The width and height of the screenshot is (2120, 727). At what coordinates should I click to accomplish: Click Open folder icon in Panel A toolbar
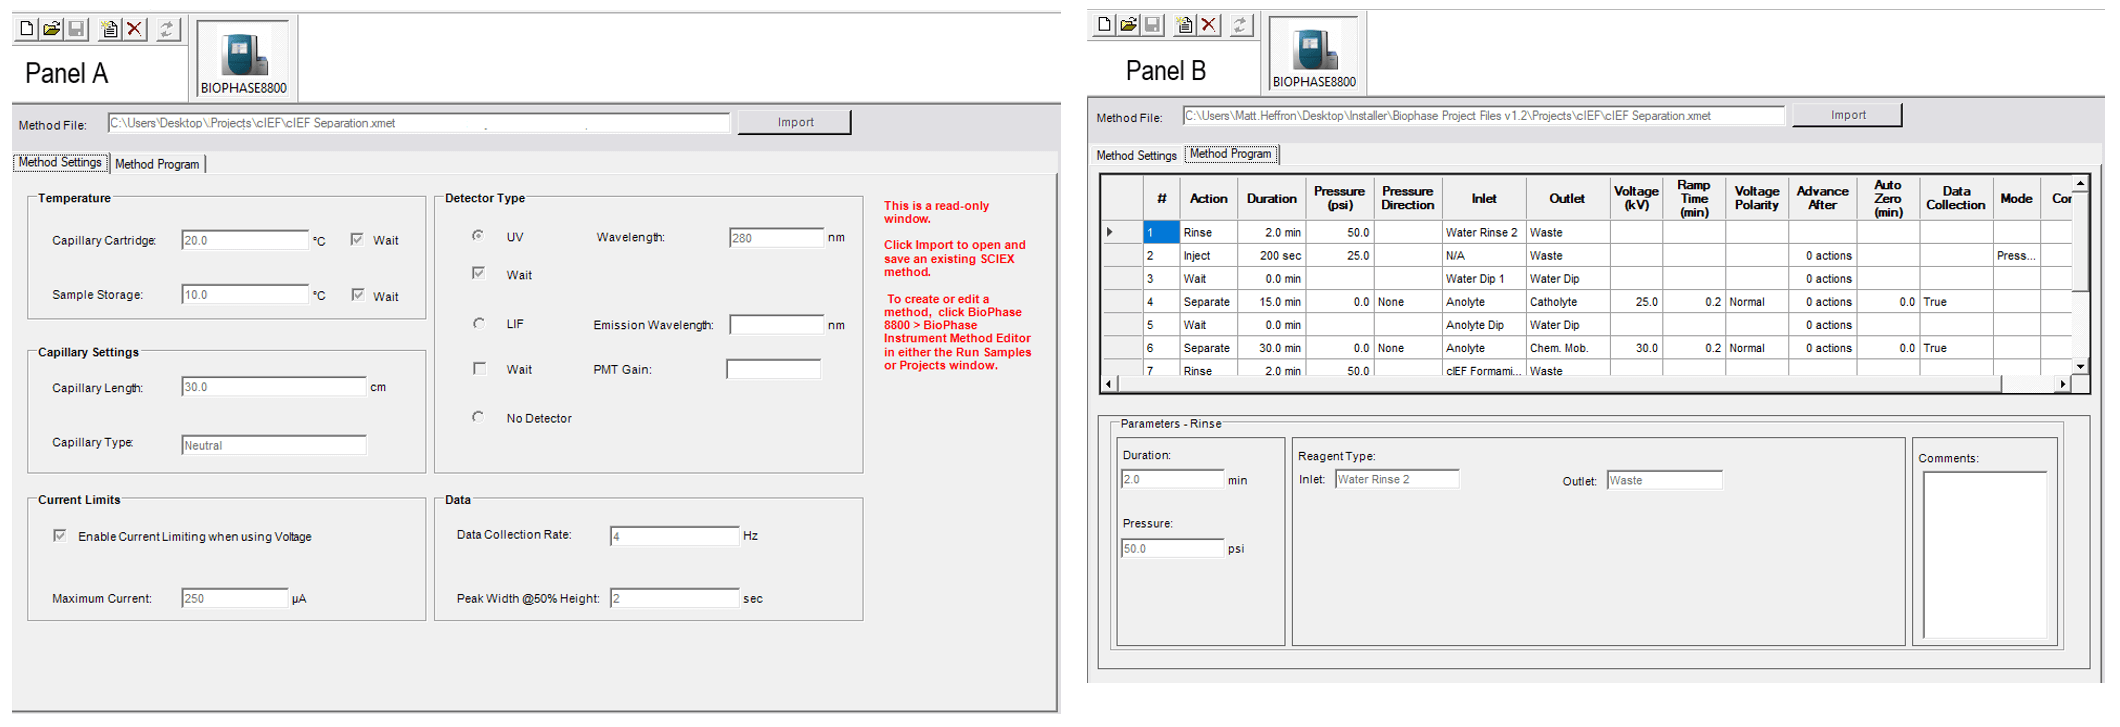(x=51, y=29)
